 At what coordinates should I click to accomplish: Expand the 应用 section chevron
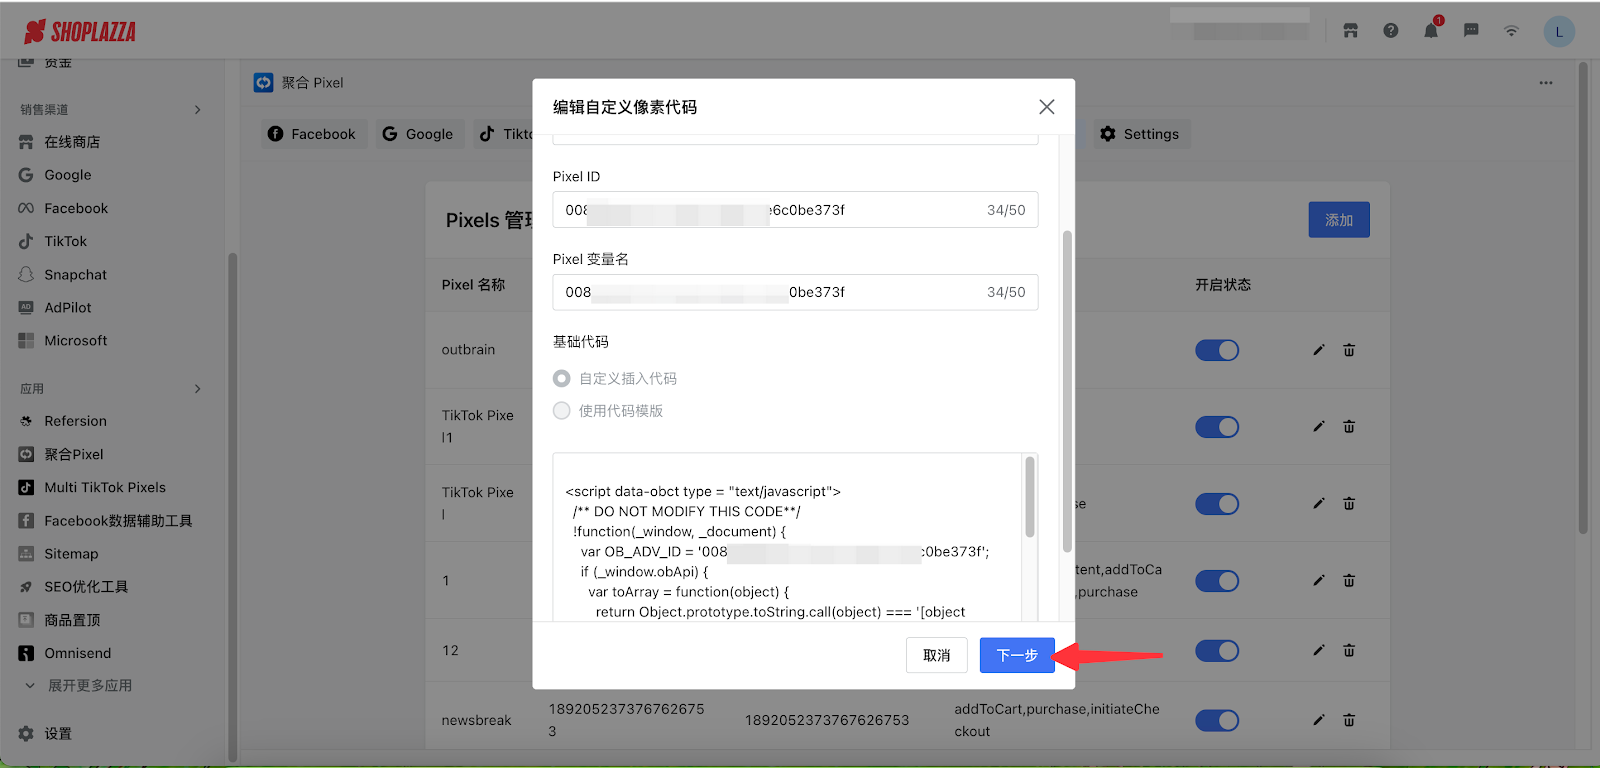click(197, 389)
